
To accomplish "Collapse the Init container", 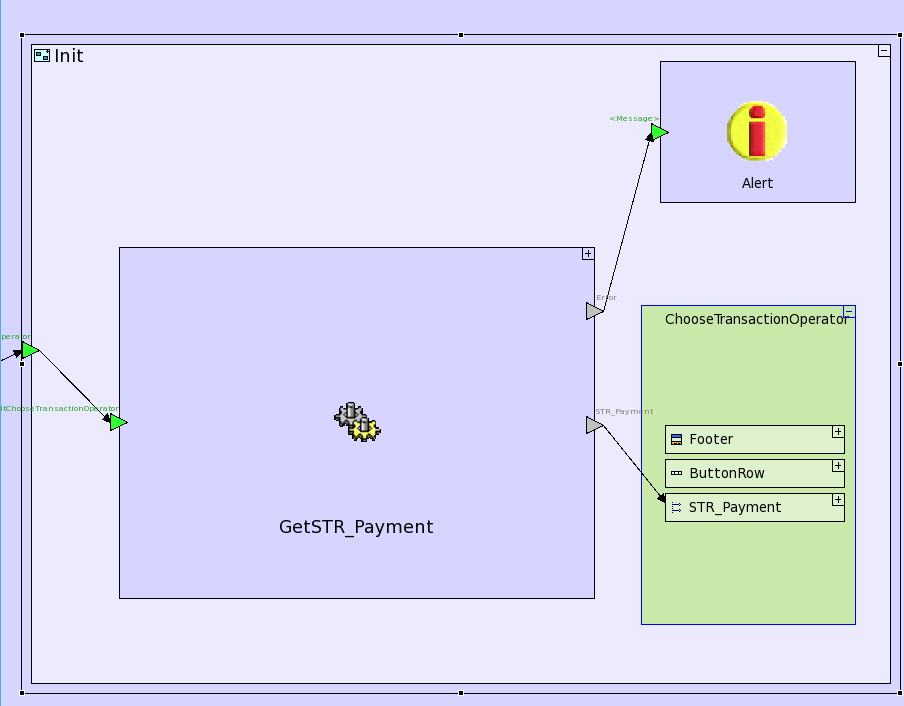I will click(884, 50).
